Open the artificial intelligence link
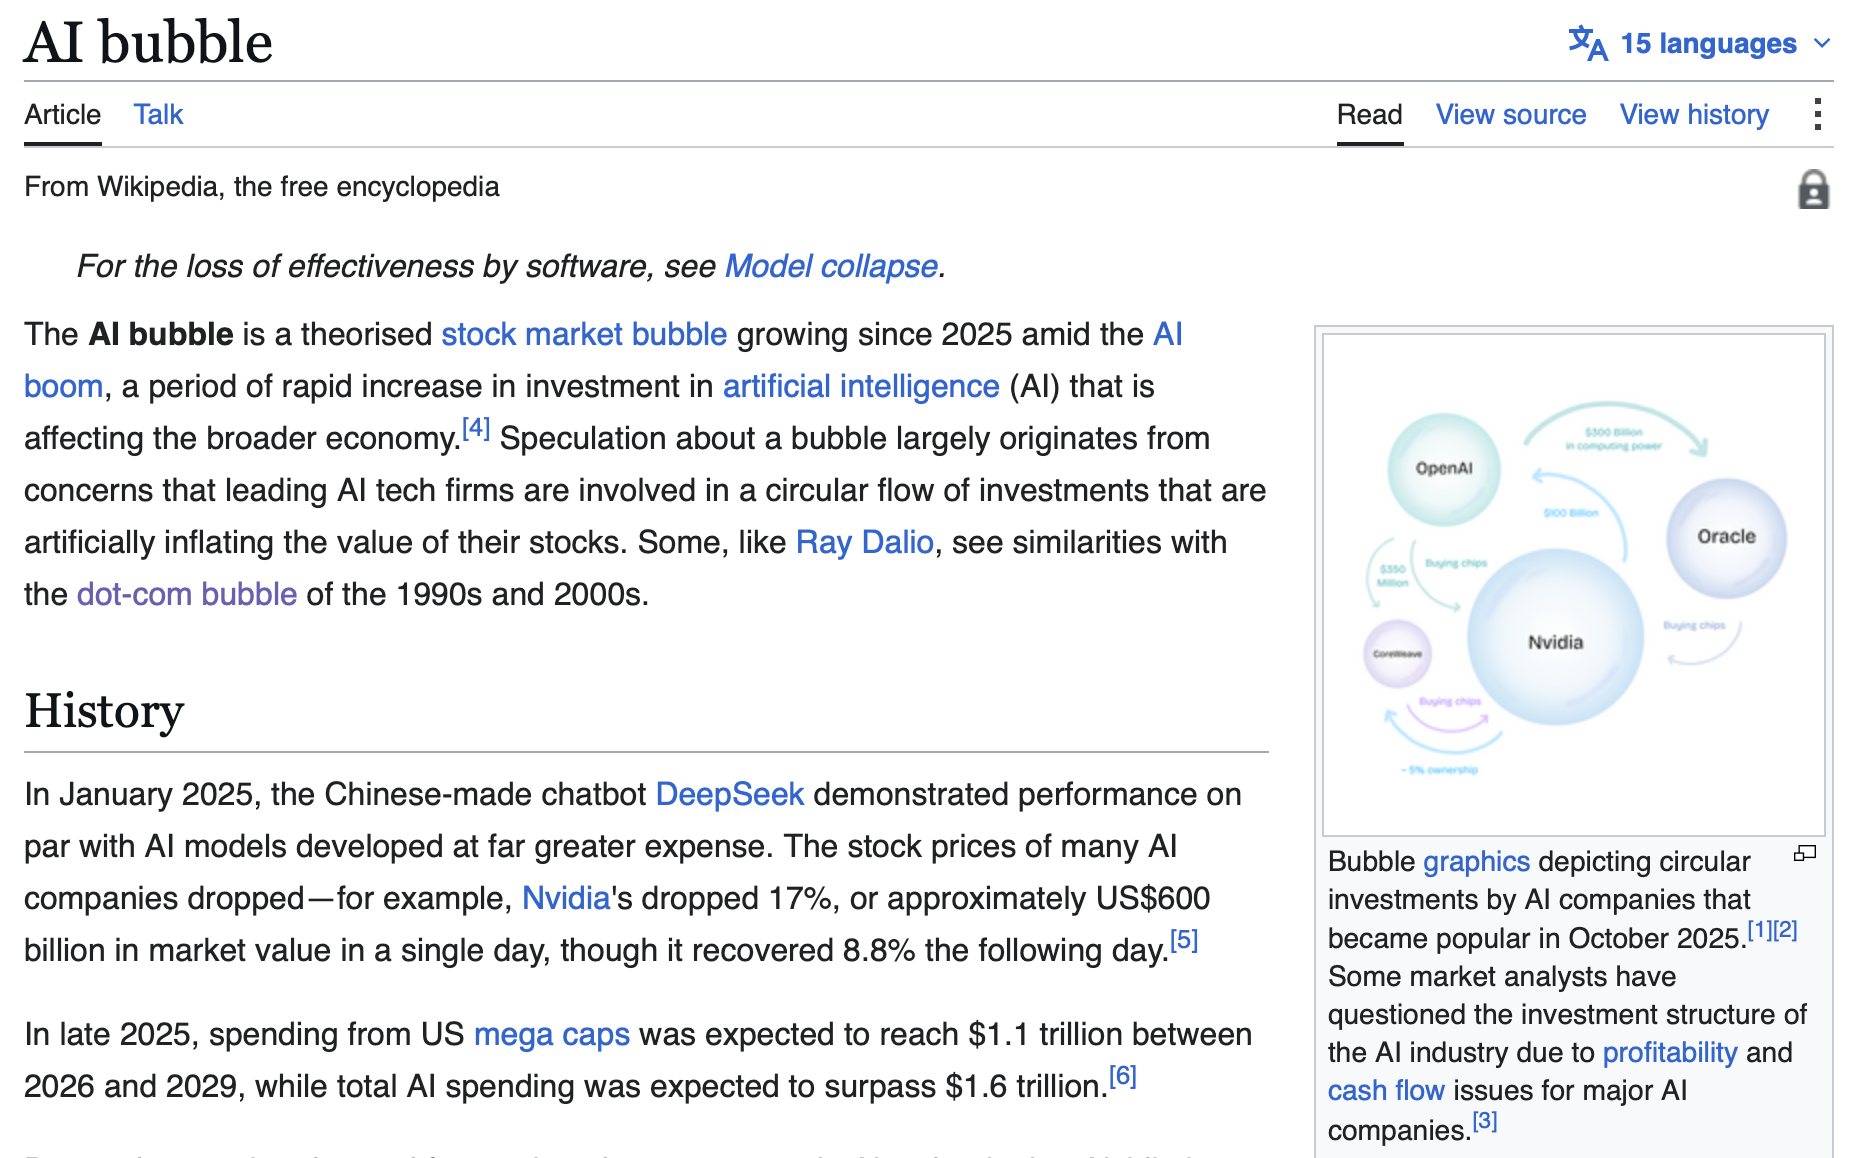This screenshot has height=1158, width=1862. 861,386
